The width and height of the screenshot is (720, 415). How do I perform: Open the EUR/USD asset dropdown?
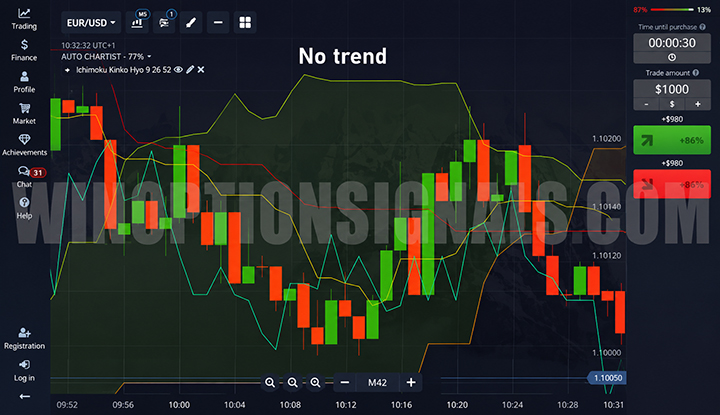[91, 22]
